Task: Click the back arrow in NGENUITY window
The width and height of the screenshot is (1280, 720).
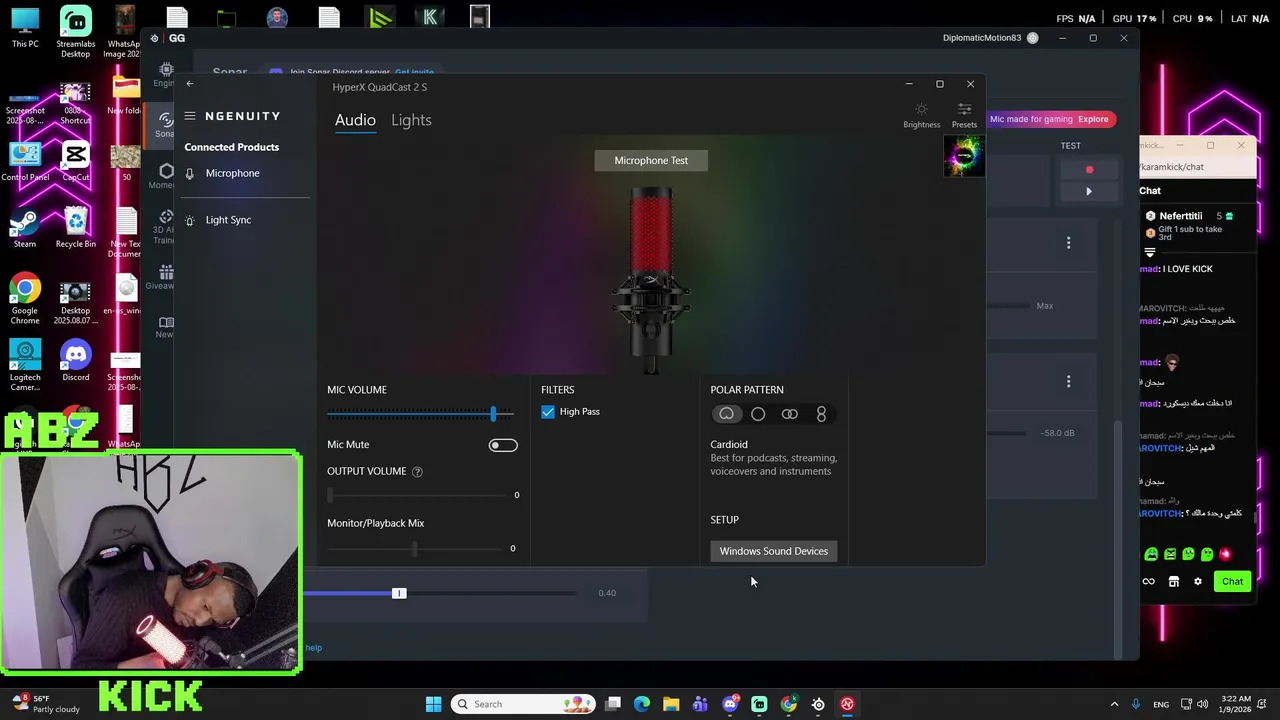Action: [190, 84]
